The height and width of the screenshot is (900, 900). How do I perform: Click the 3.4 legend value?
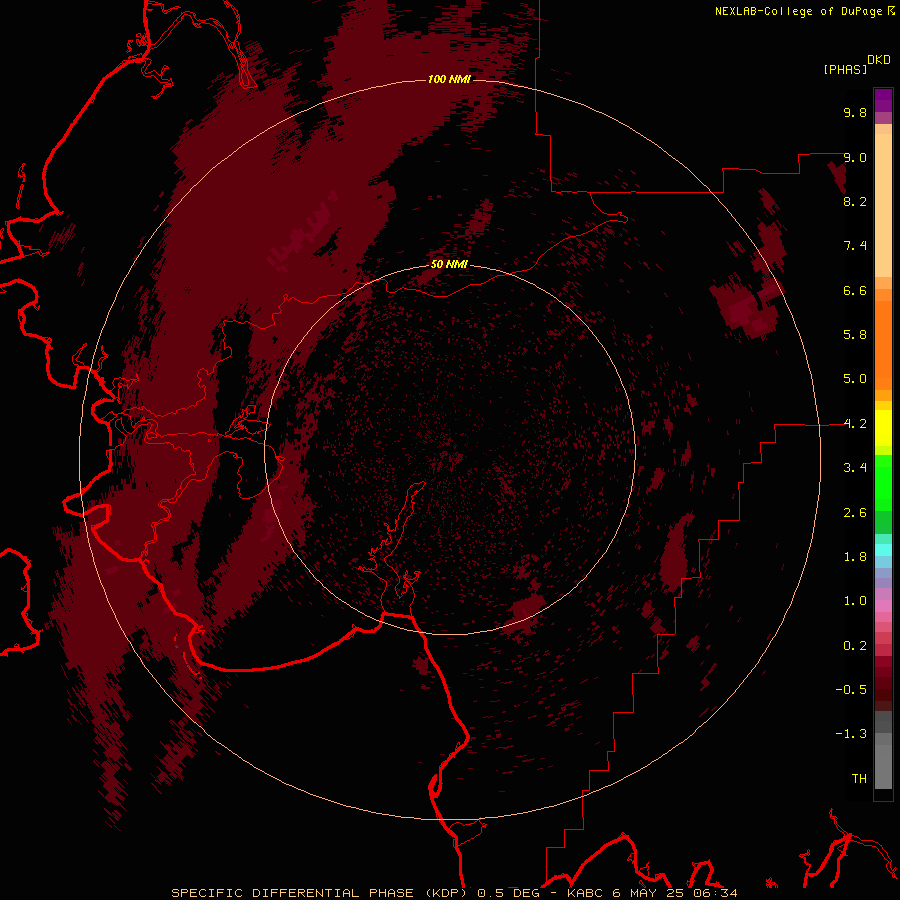pyautogui.click(x=855, y=468)
